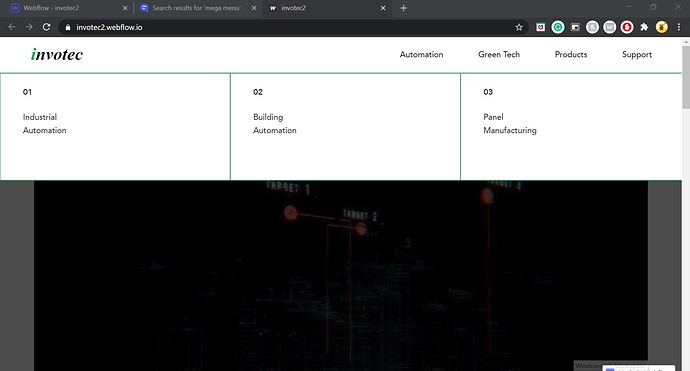This screenshot has width=690, height=371.
Task: Open the Chrome three-dot menu
Action: tap(679, 27)
